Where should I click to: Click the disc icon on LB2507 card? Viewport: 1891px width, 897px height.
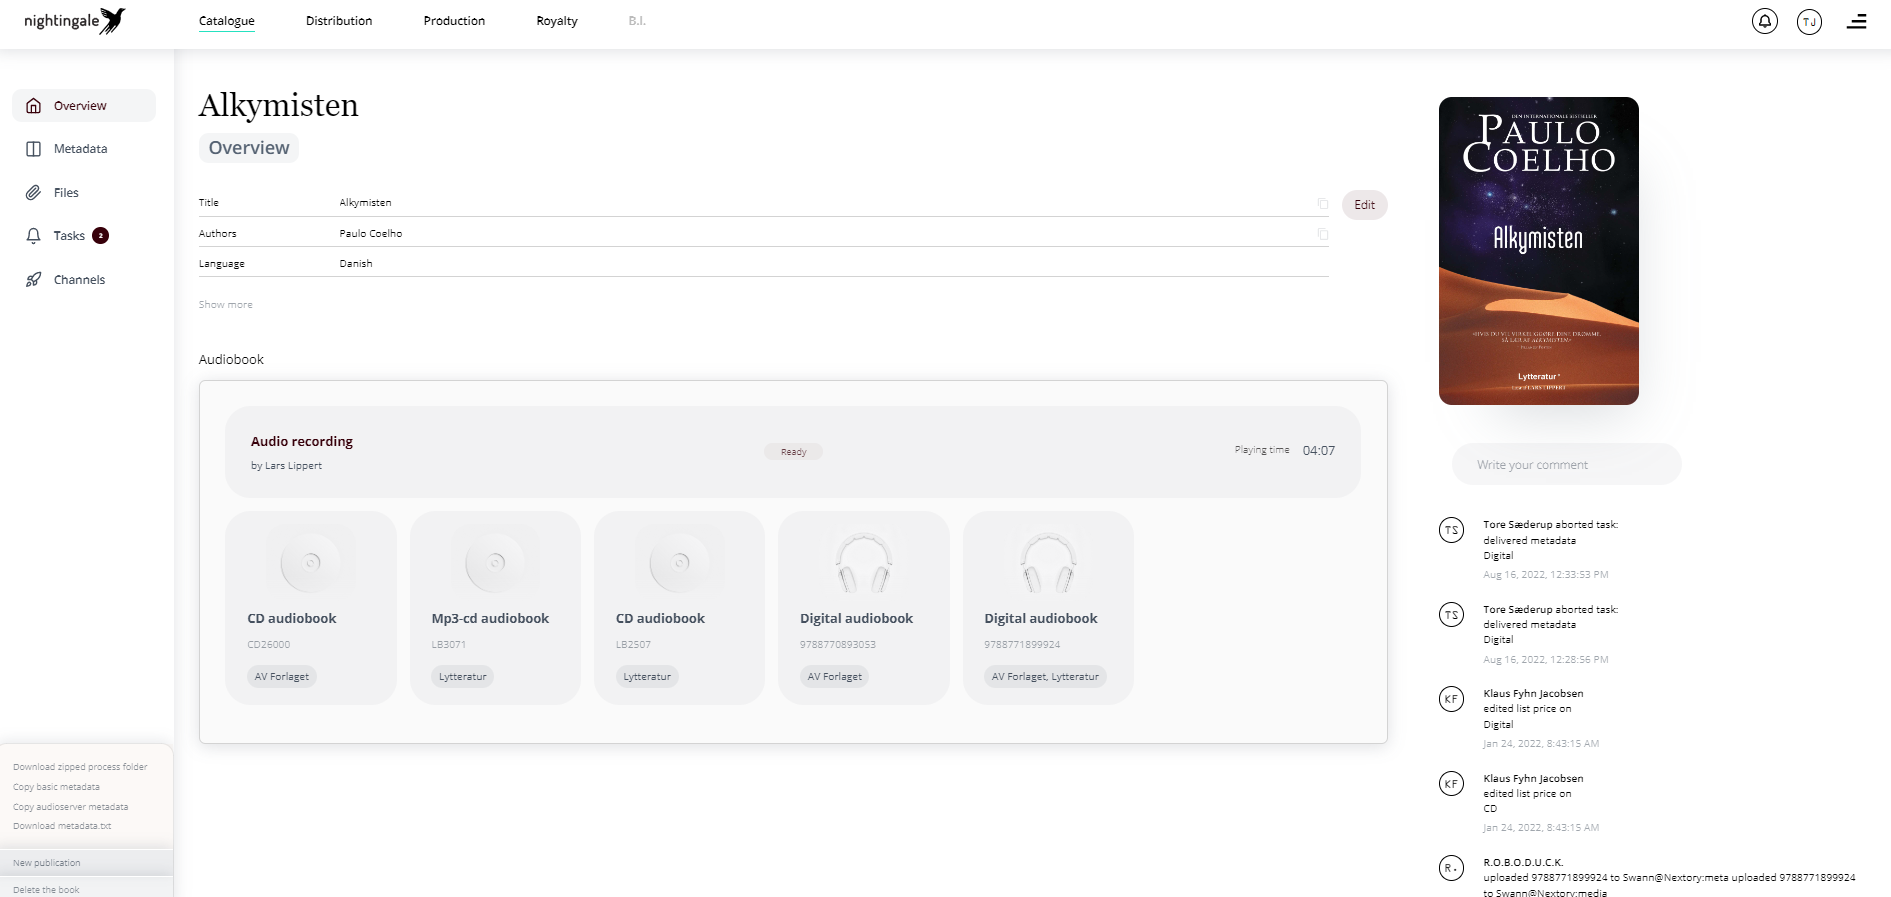coord(679,562)
